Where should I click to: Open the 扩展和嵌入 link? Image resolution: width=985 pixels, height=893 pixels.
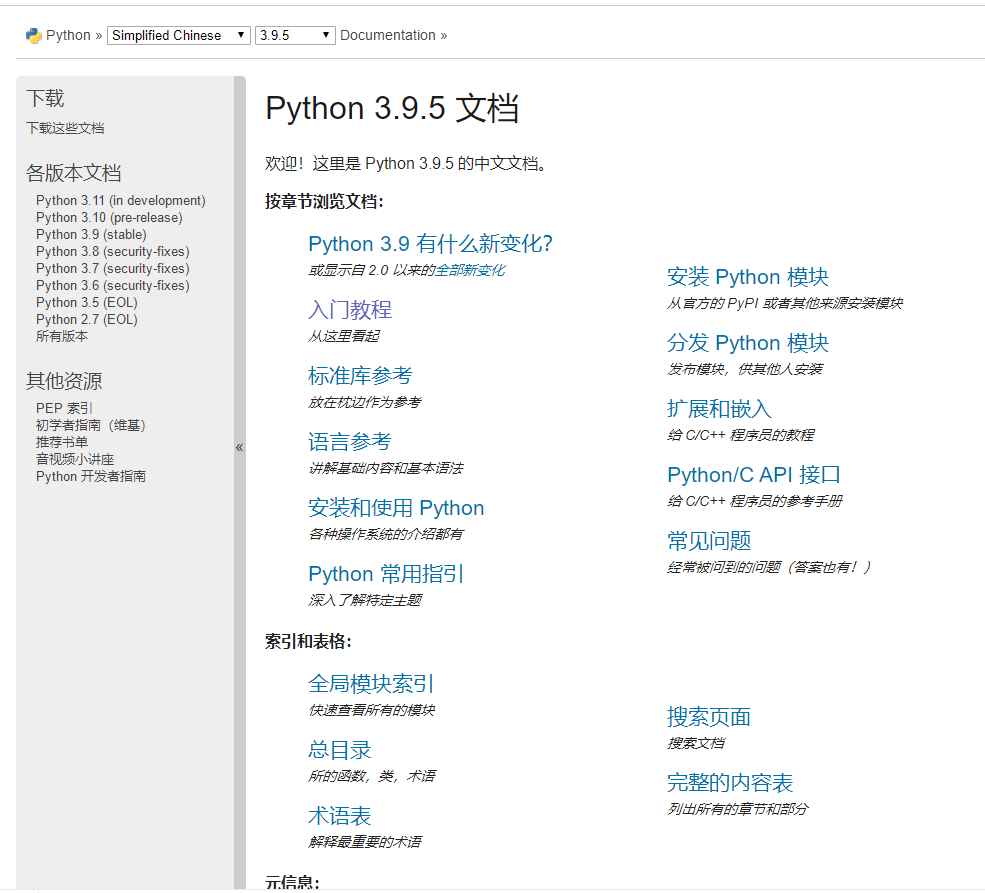719,409
